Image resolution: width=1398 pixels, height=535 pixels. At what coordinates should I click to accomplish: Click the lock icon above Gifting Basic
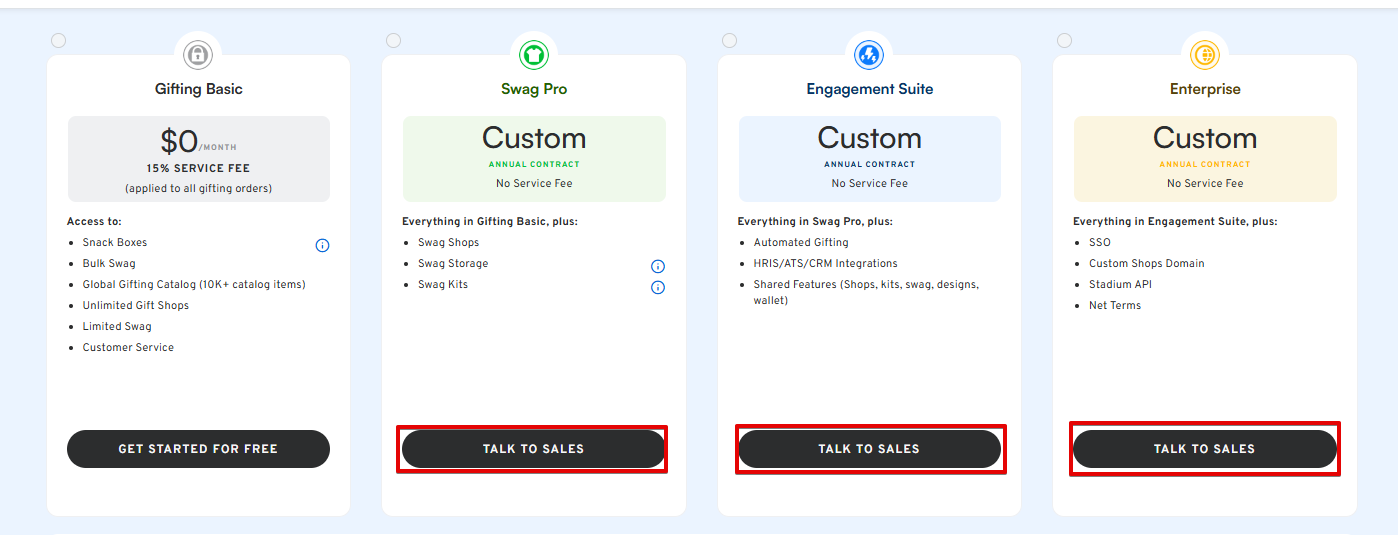point(198,54)
